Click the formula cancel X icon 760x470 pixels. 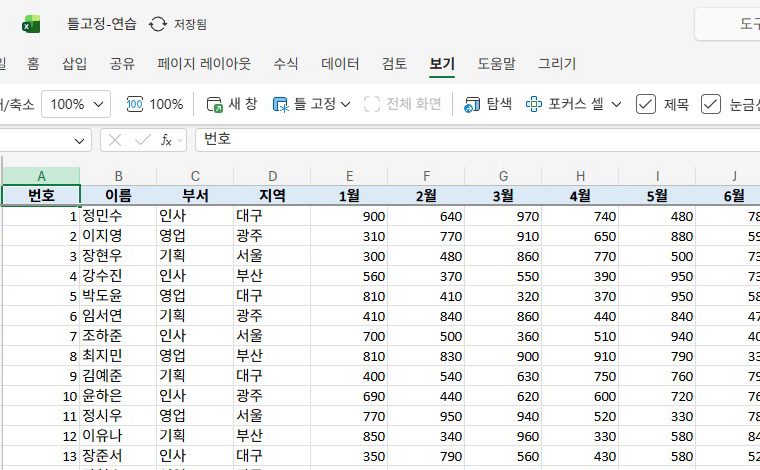tap(115, 141)
